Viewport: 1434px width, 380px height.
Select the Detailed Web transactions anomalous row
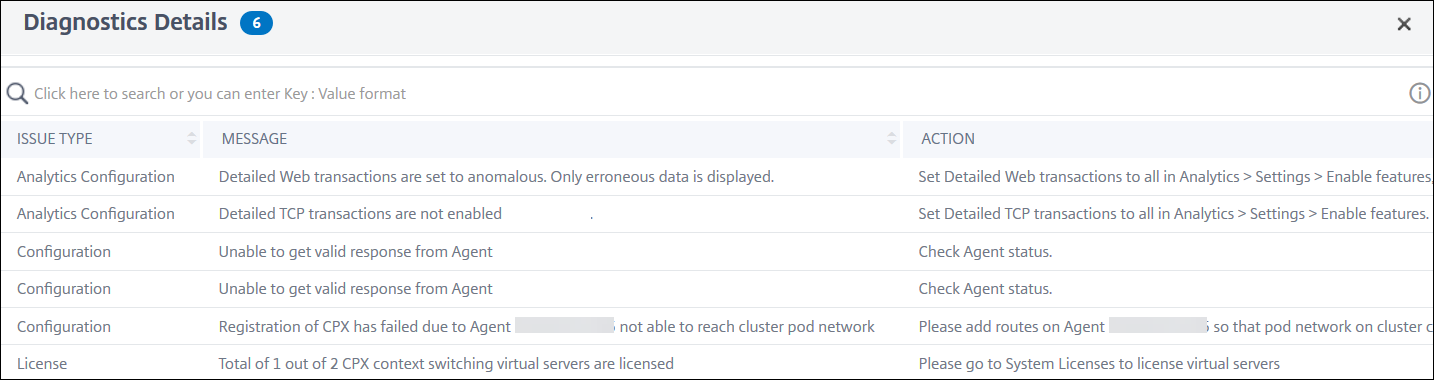coord(717,177)
